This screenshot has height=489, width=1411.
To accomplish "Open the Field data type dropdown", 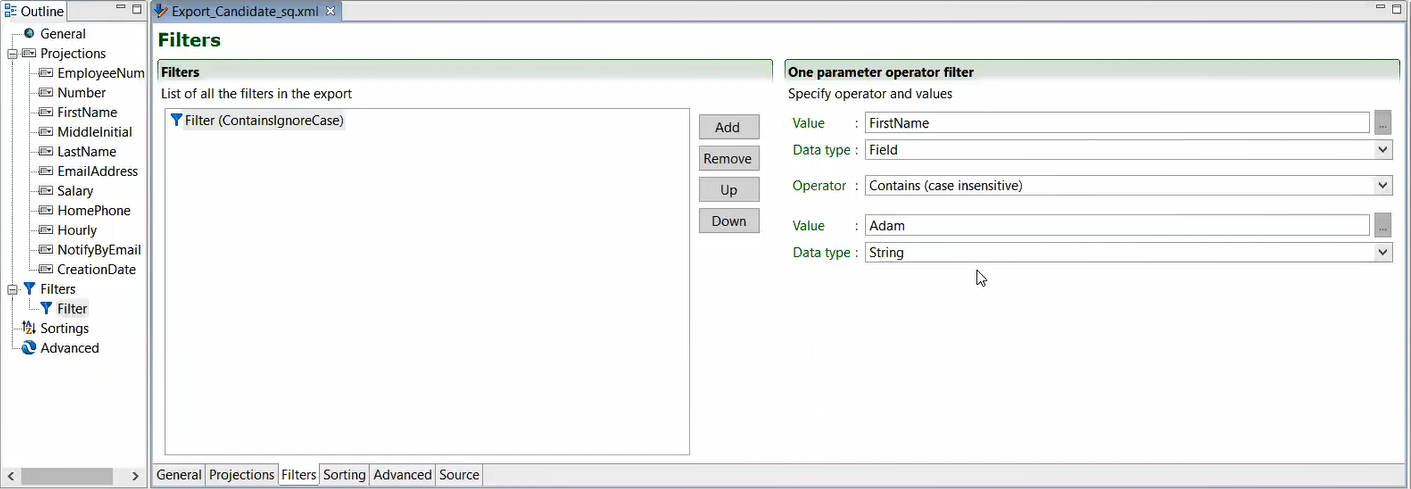I will pos(1383,150).
